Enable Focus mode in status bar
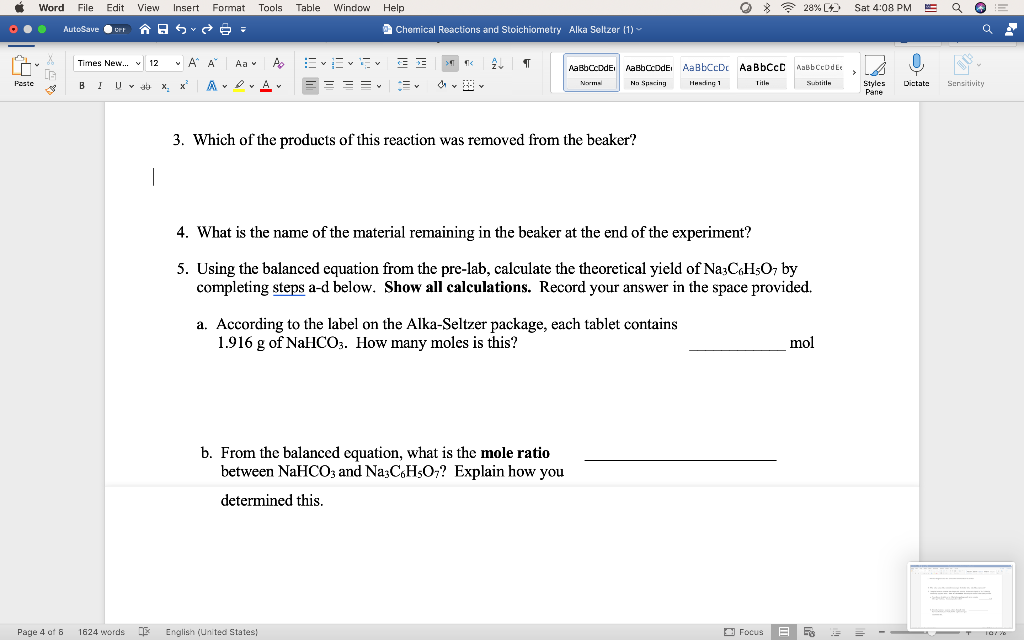The width and height of the screenshot is (1024, 640). click(744, 632)
